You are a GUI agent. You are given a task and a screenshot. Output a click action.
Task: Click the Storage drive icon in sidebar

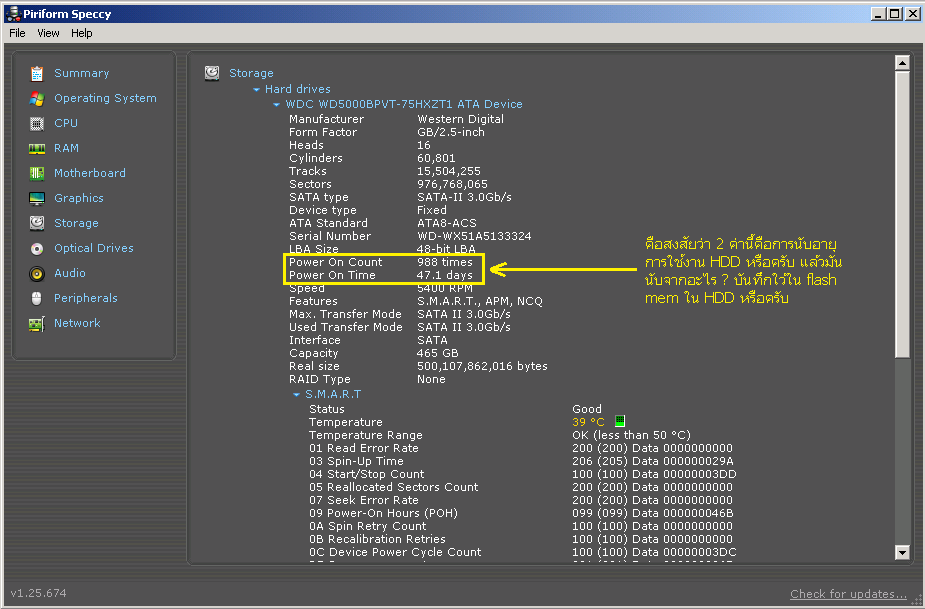[x=37, y=223]
